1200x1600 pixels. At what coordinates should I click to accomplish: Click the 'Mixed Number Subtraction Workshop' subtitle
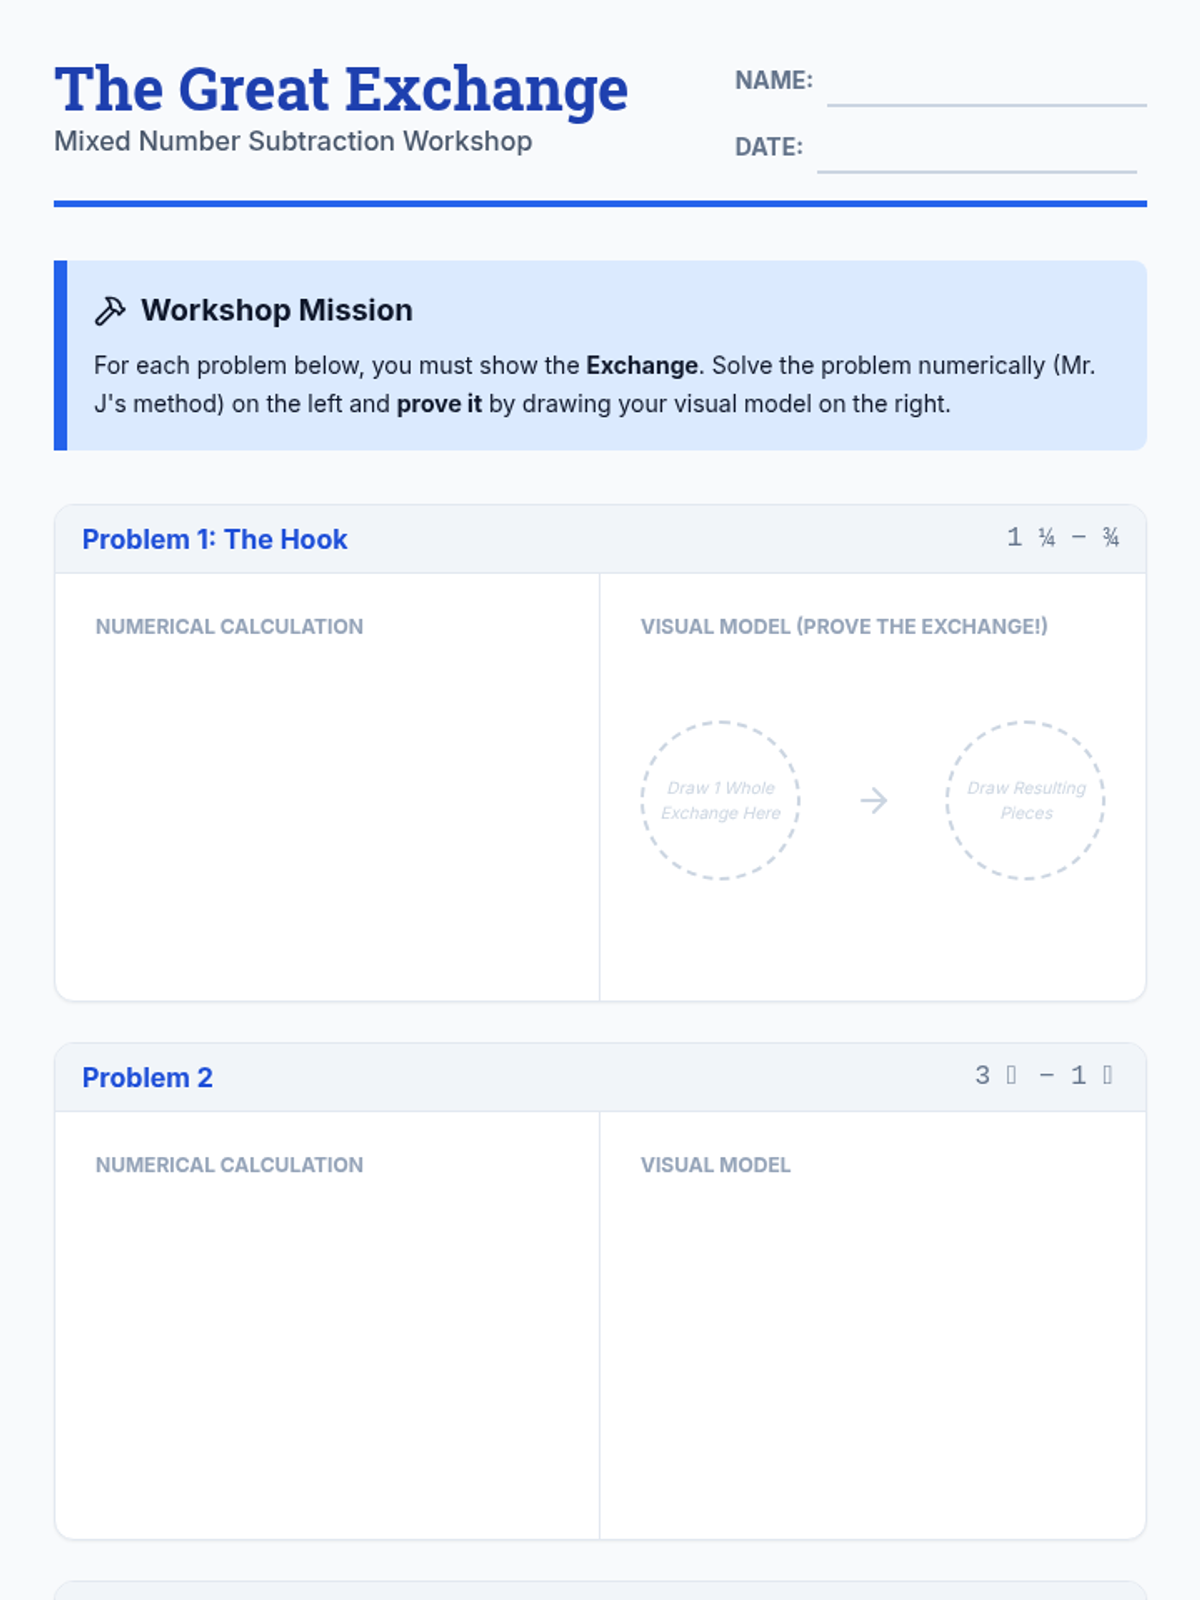click(293, 141)
